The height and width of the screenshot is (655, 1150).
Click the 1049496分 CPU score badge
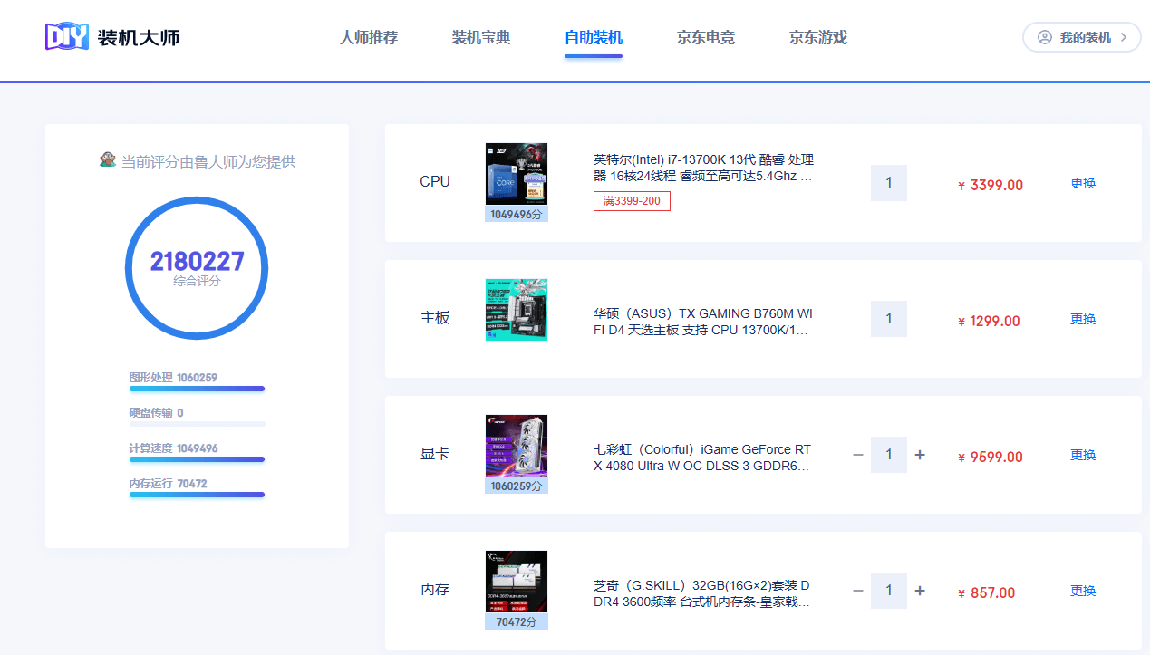tap(516, 214)
